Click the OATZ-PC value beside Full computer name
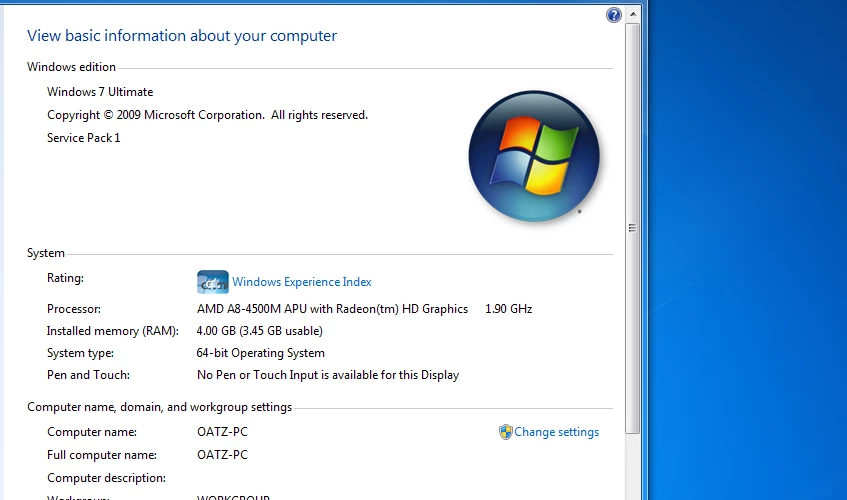This screenshot has width=847, height=500. click(x=222, y=455)
